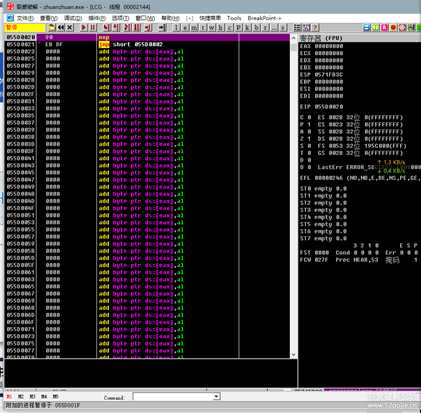Click the Step over toolbar icon

tap(115, 28)
